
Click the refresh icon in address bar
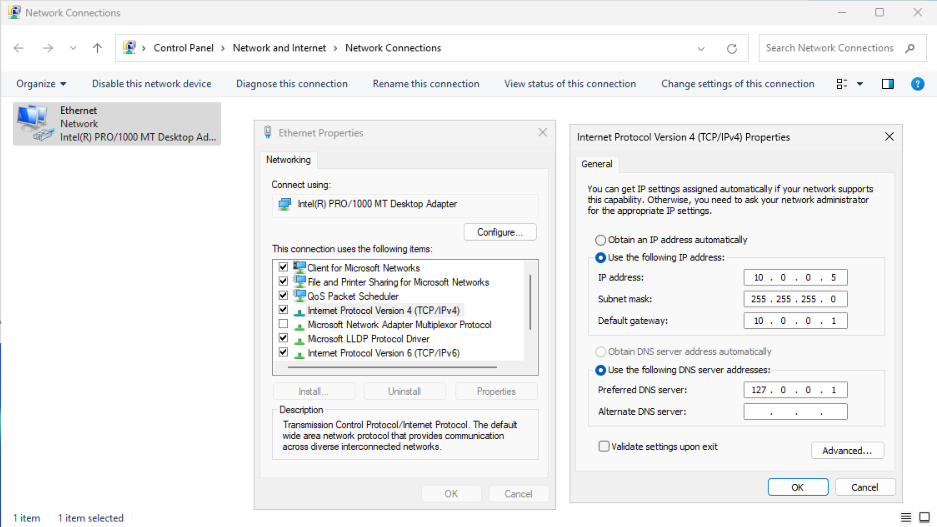[731, 48]
